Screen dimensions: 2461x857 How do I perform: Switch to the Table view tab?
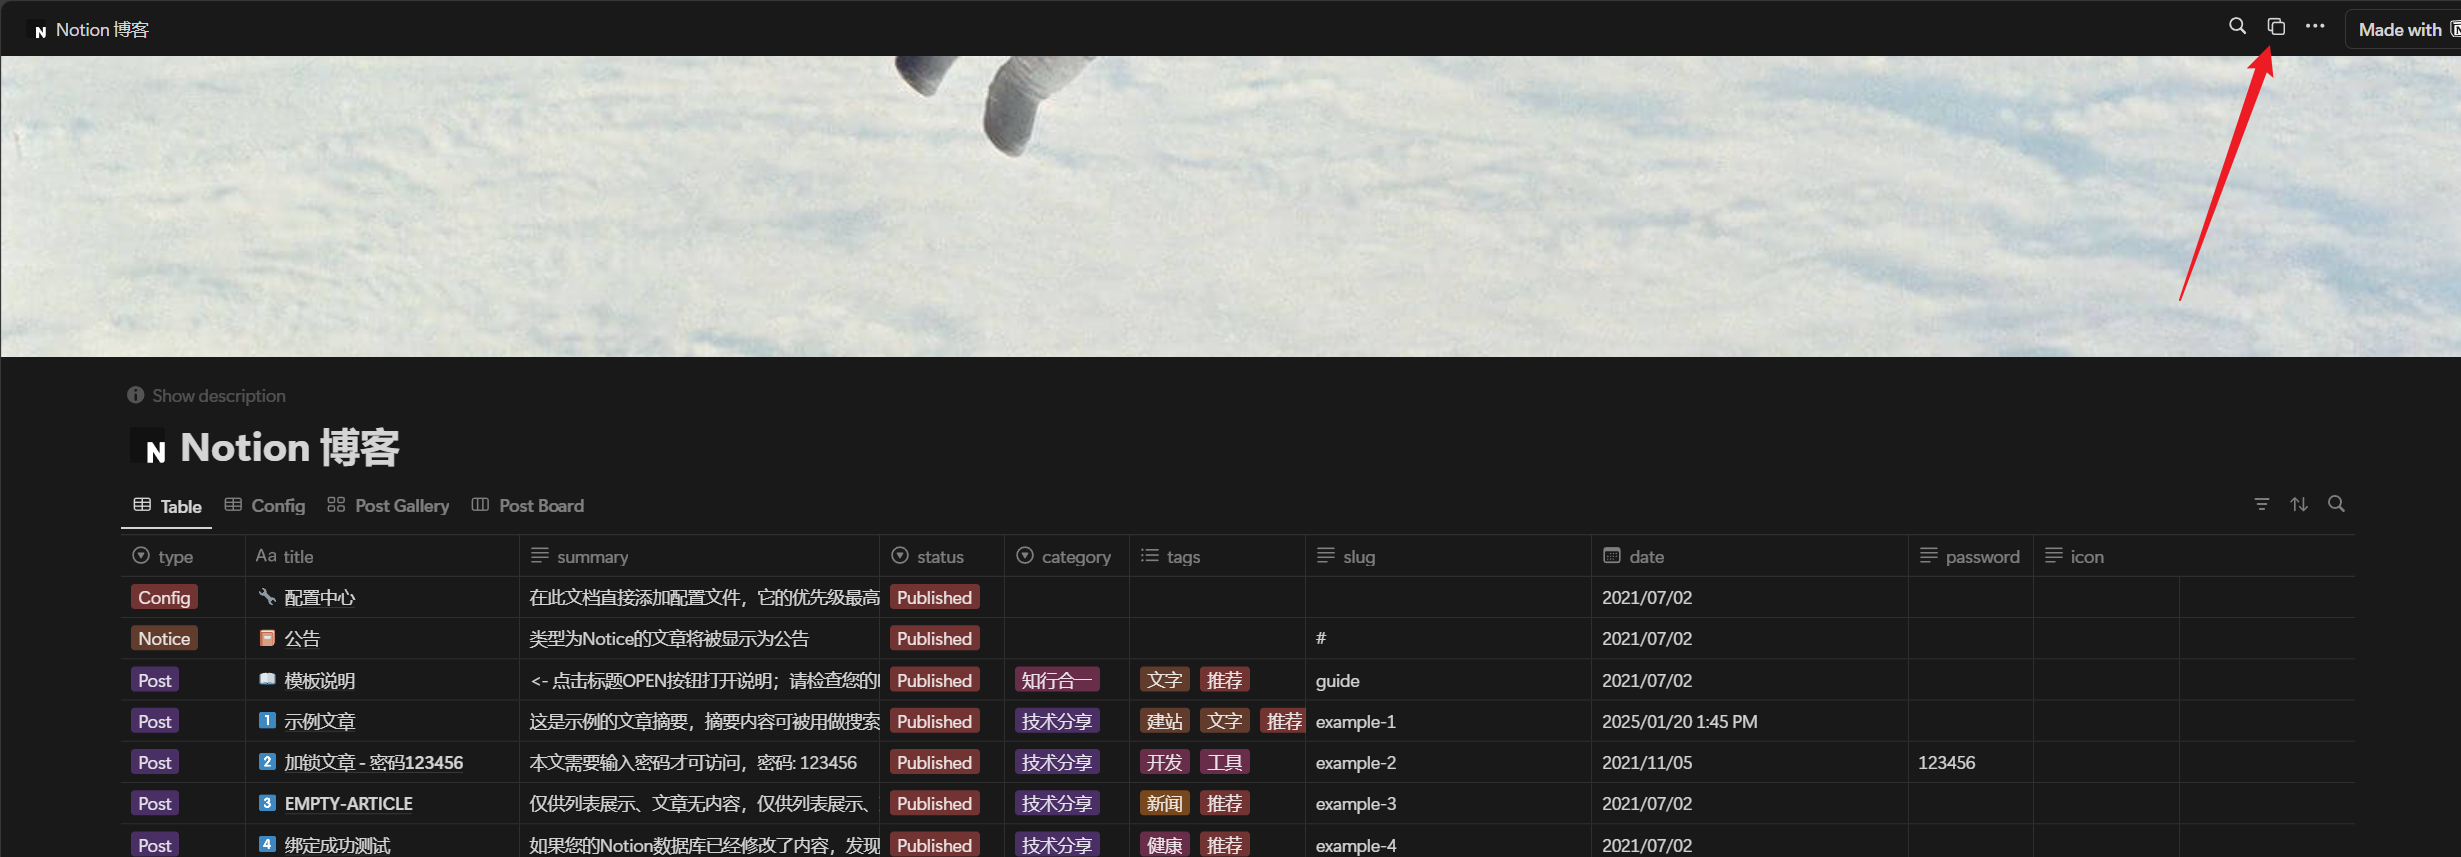pyautogui.click(x=167, y=506)
